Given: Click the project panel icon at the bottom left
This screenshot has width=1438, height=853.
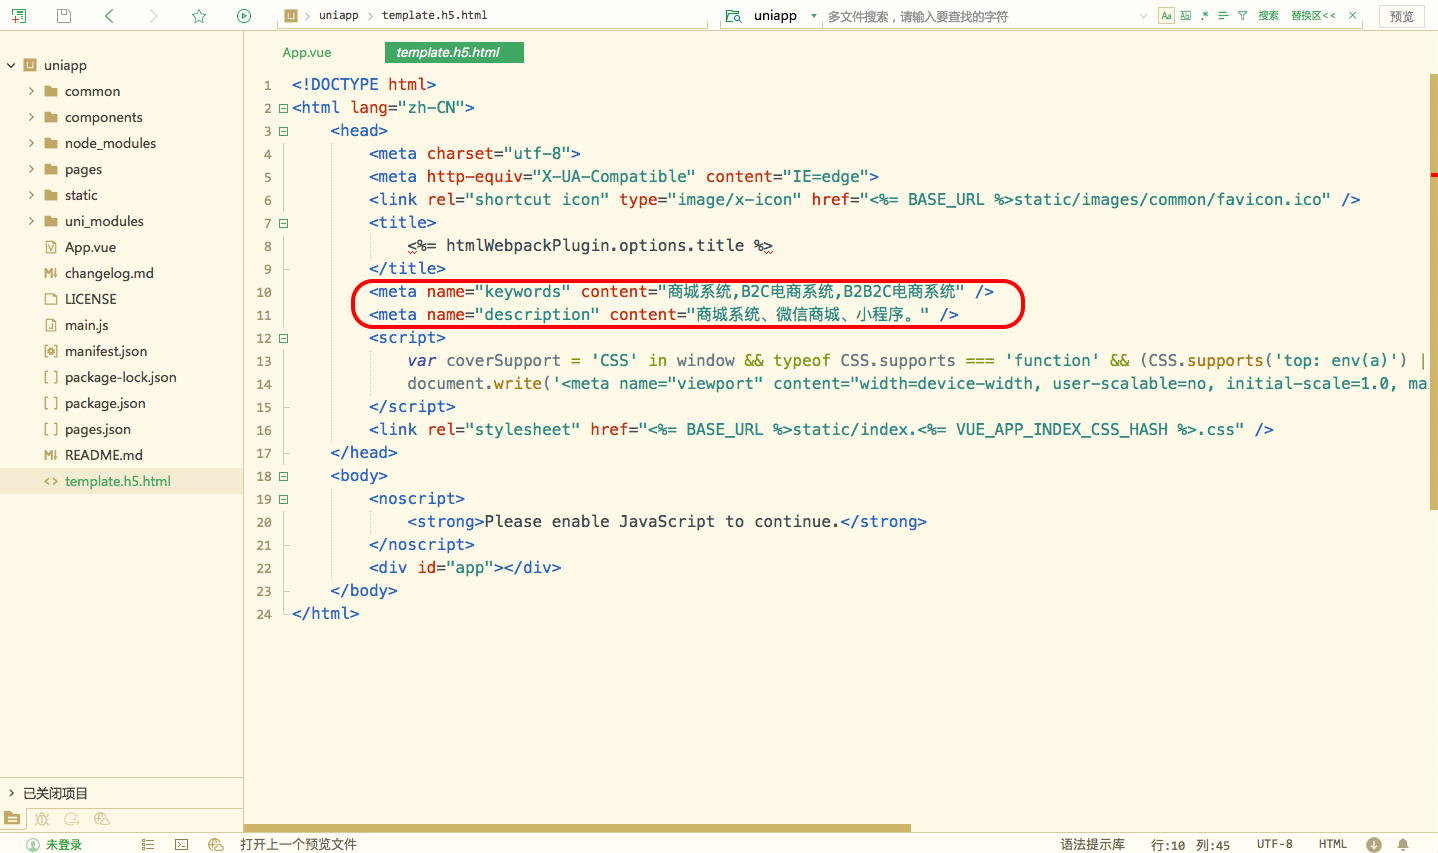Looking at the screenshot, I should (x=11, y=819).
